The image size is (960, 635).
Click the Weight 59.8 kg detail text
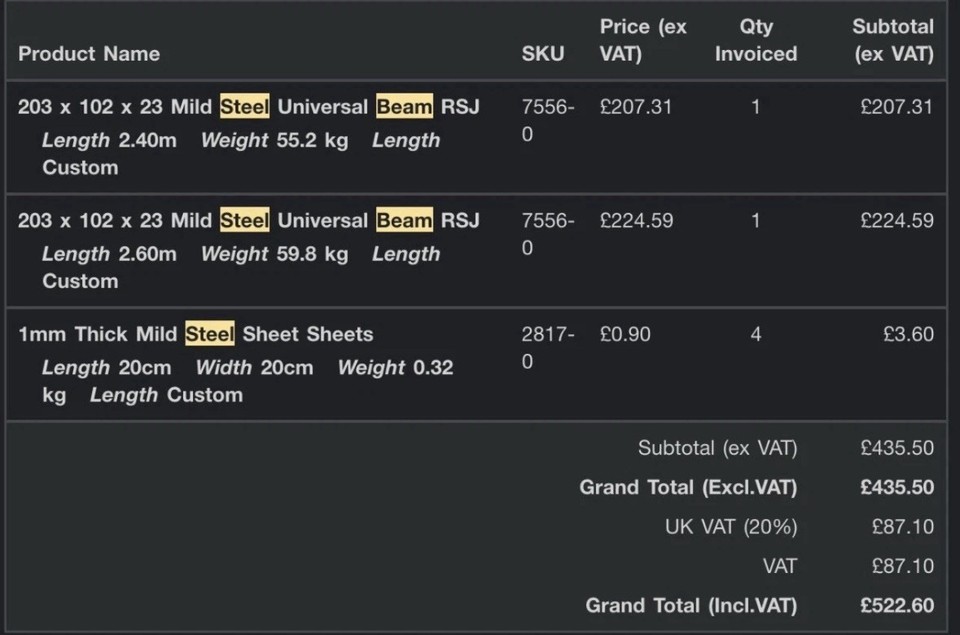click(274, 254)
